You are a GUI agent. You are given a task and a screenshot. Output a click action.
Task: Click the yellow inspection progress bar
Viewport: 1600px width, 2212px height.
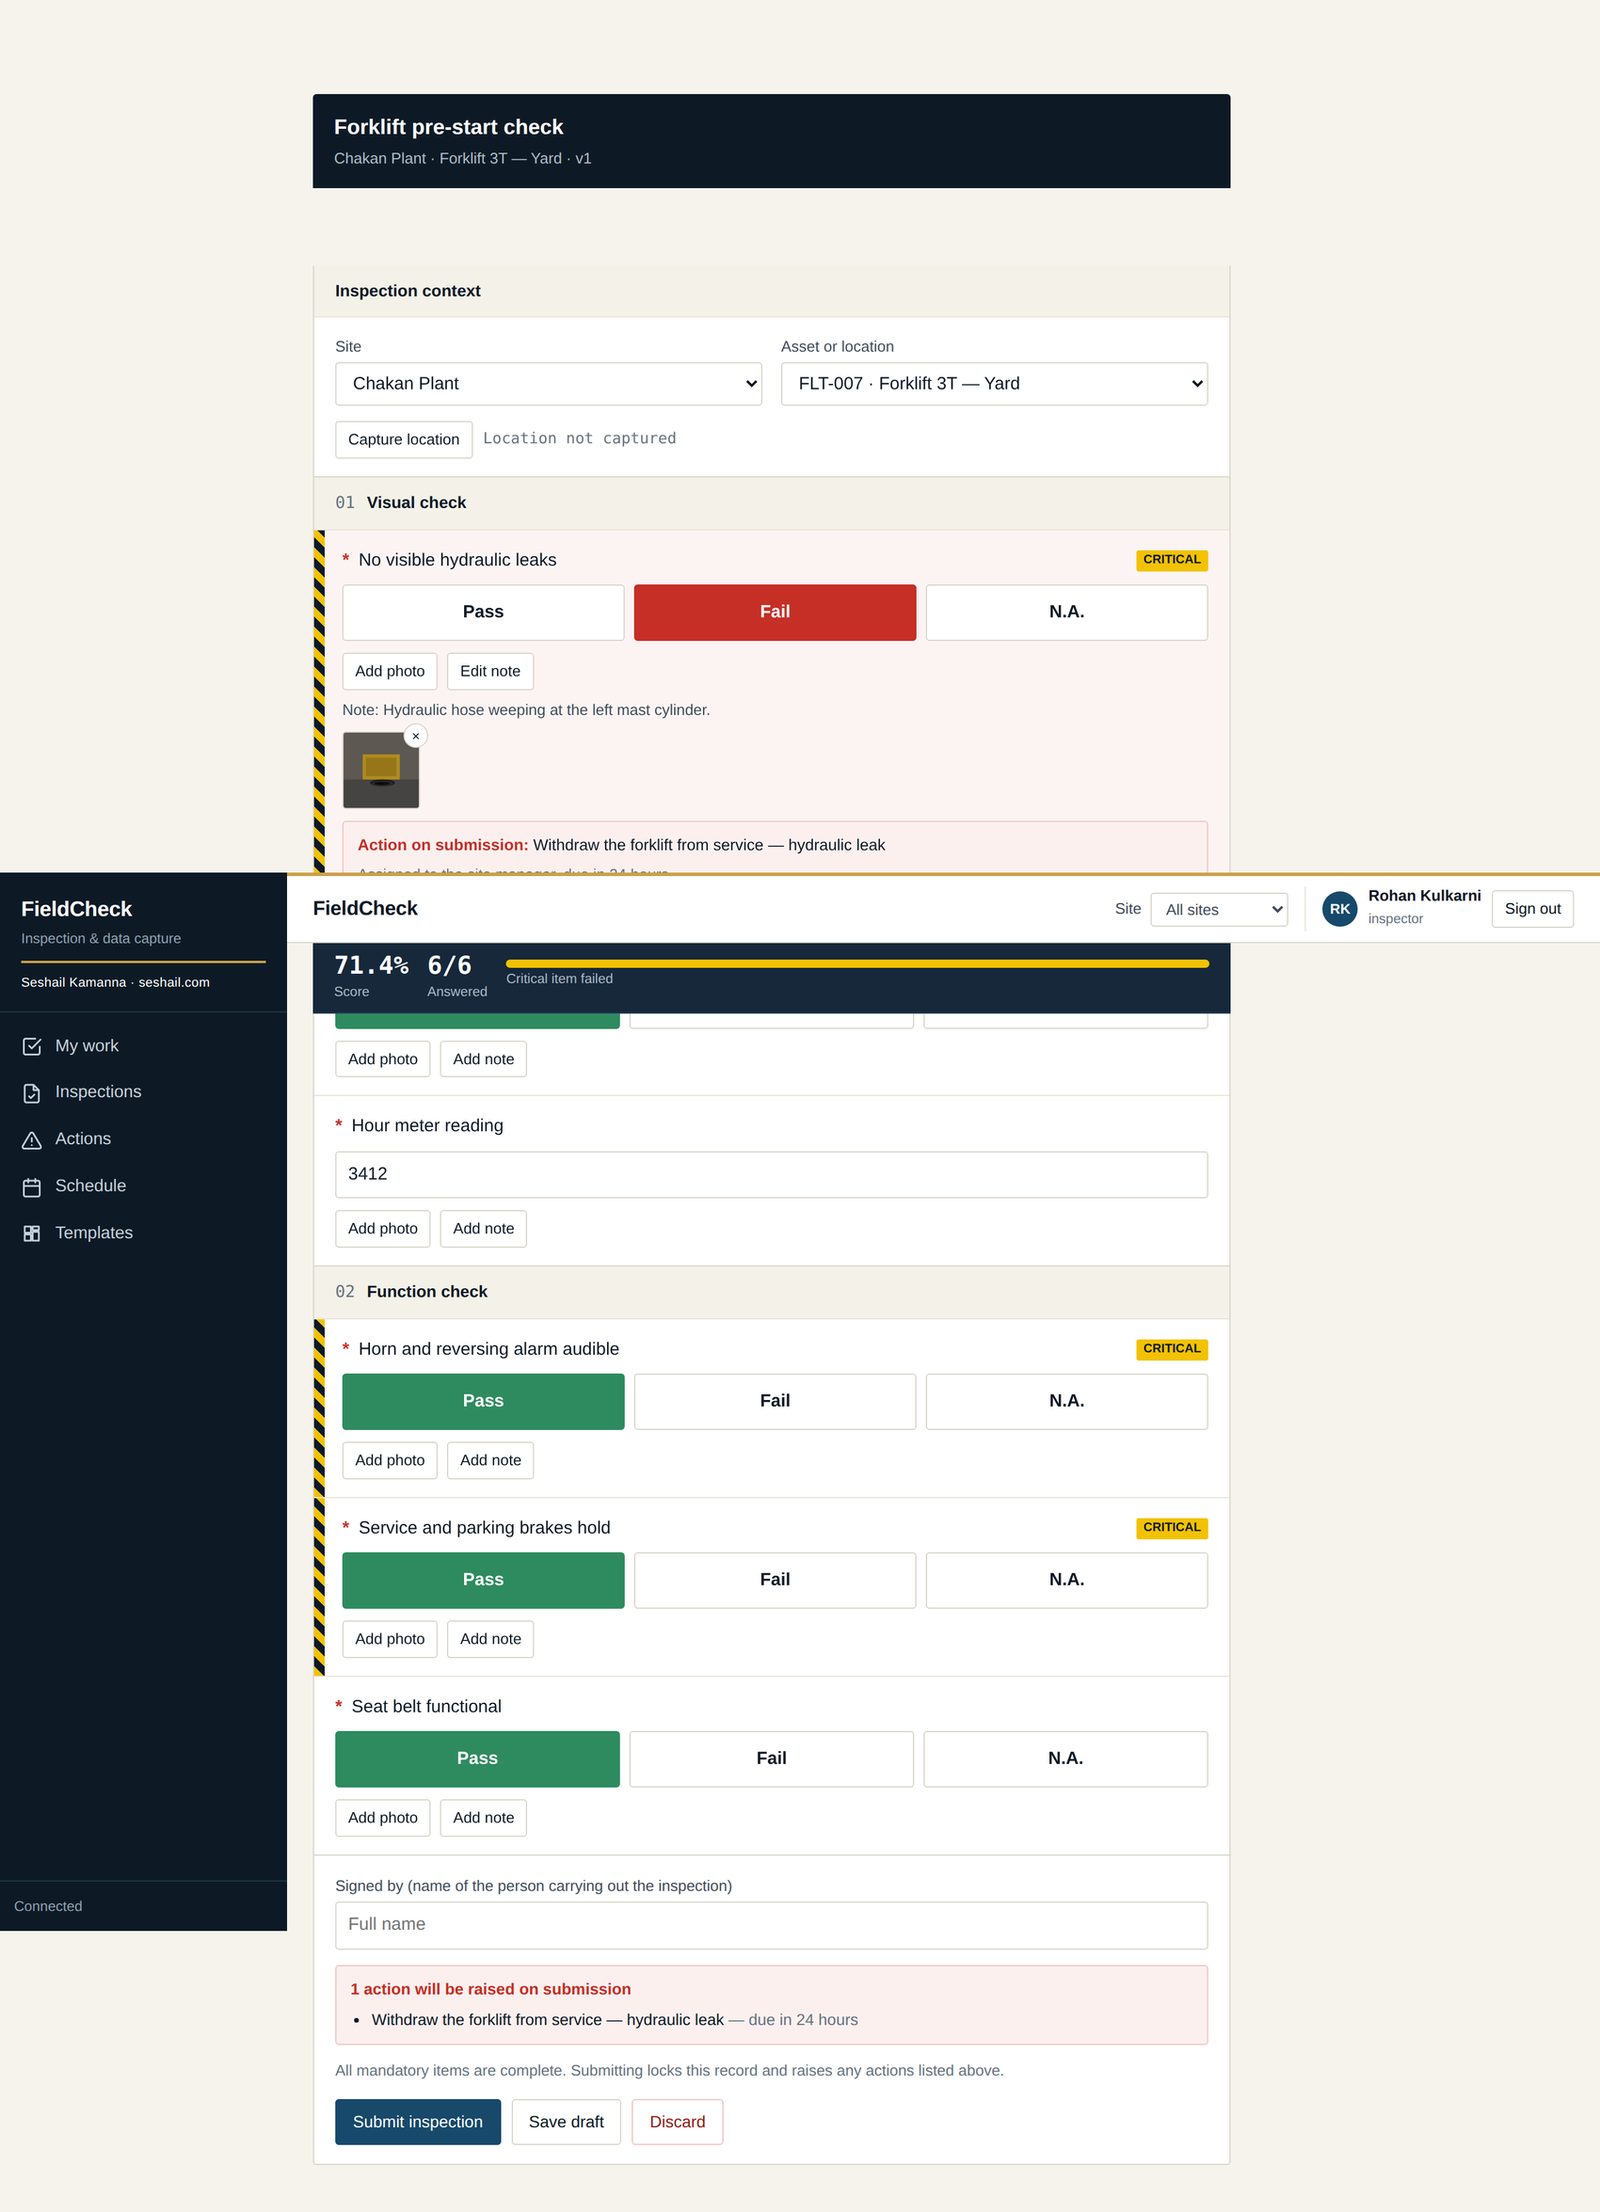point(857,964)
